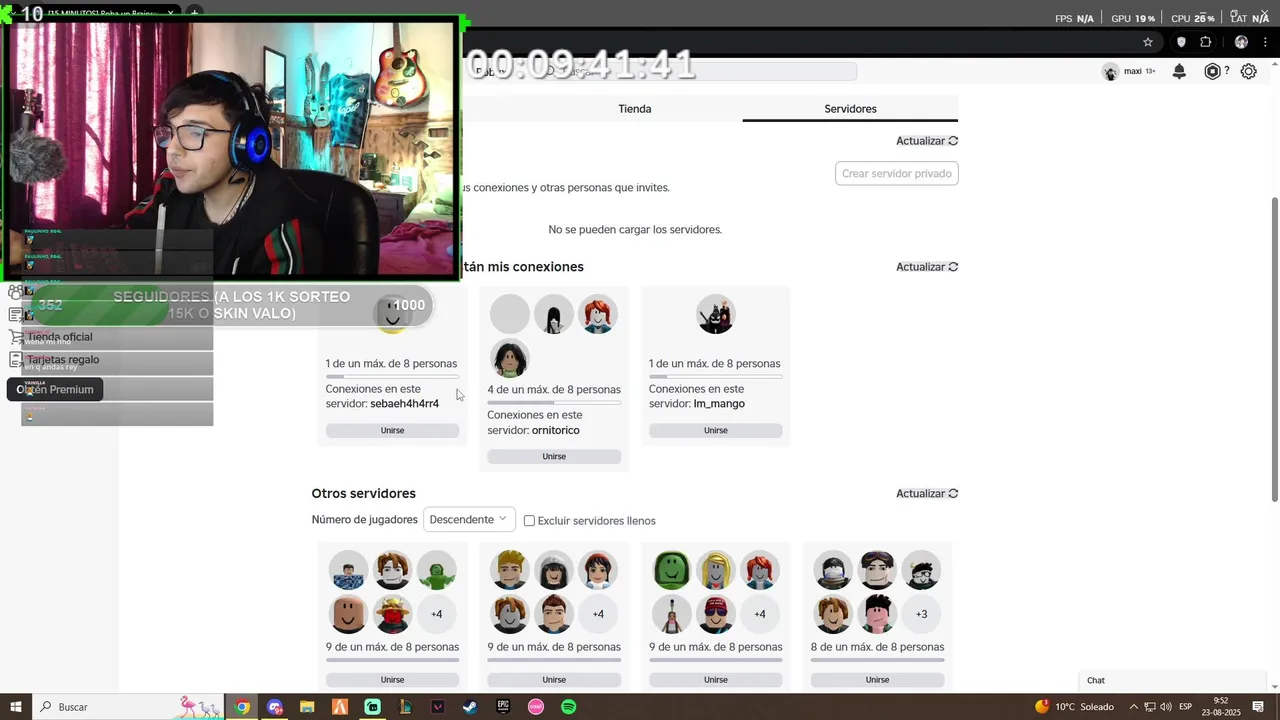
Task: Click the network icon in system tray
Action: [x=1150, y=707]
